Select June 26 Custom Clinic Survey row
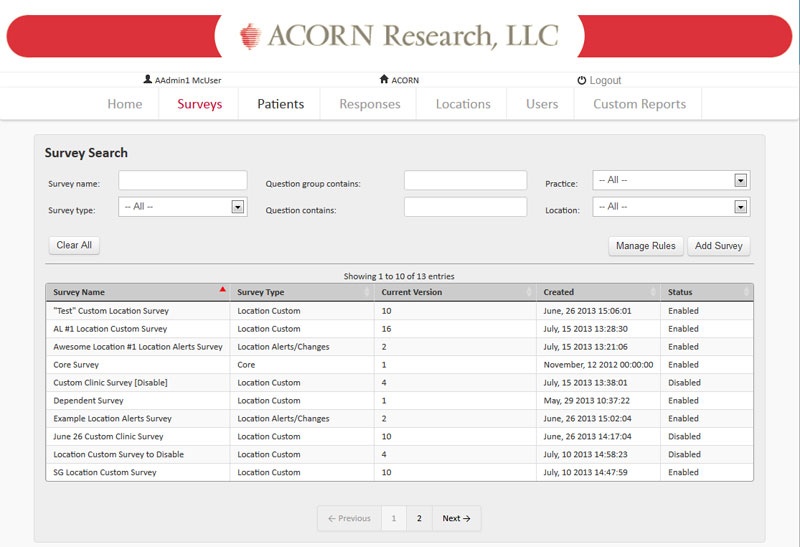The width and height of the screenshot is (800, 547). point(399,436)
